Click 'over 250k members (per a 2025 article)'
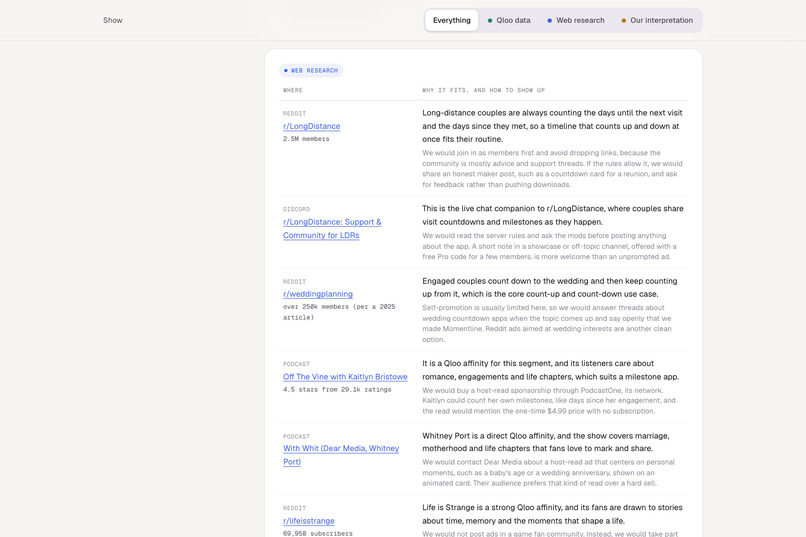The height and width of the screenshot is (537, 806). tap(339, 312)
